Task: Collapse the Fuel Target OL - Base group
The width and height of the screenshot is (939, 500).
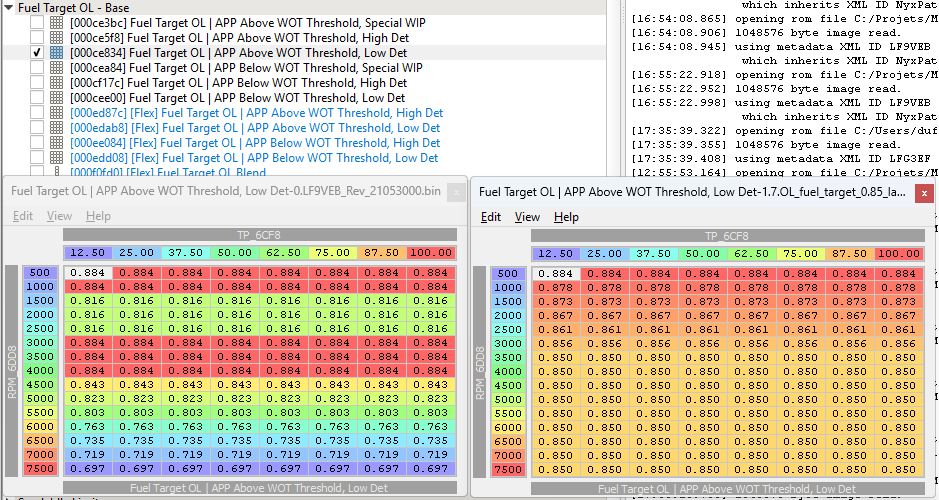Action: 8,8
